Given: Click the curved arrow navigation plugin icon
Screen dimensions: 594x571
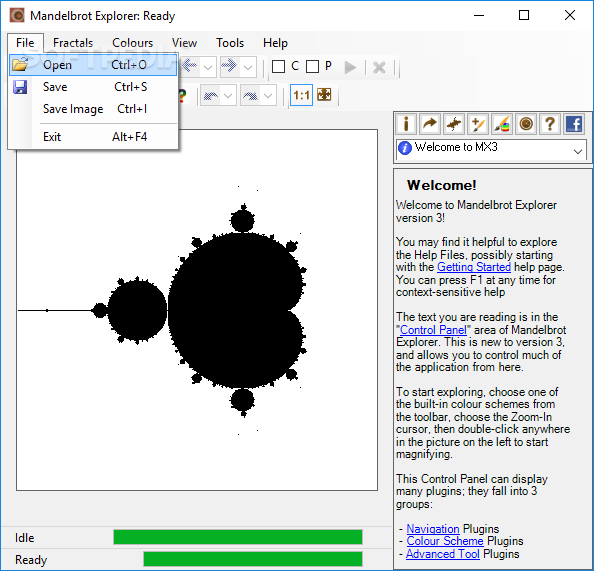Looking at the screenshot, I should click(x=430, y=124).
